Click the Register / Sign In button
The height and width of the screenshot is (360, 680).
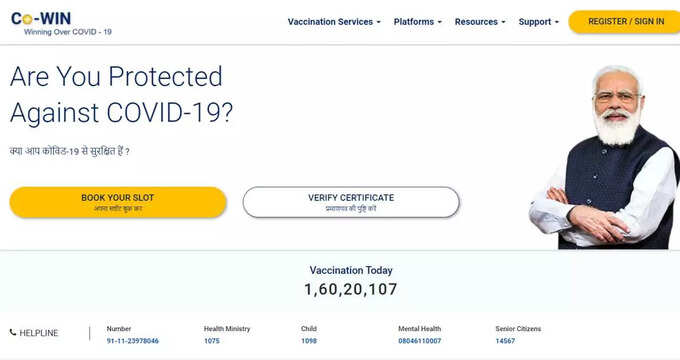point(625,22)
